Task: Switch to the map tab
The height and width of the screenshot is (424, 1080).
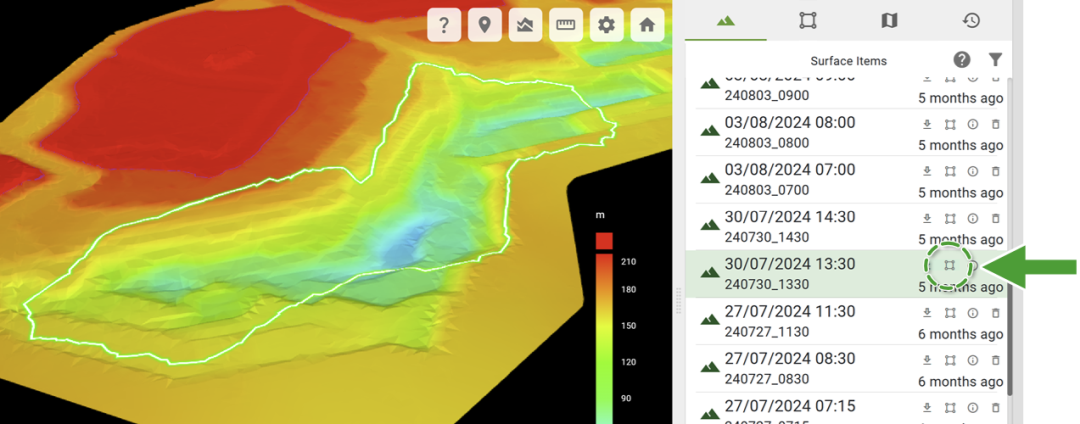Action: 889,21
